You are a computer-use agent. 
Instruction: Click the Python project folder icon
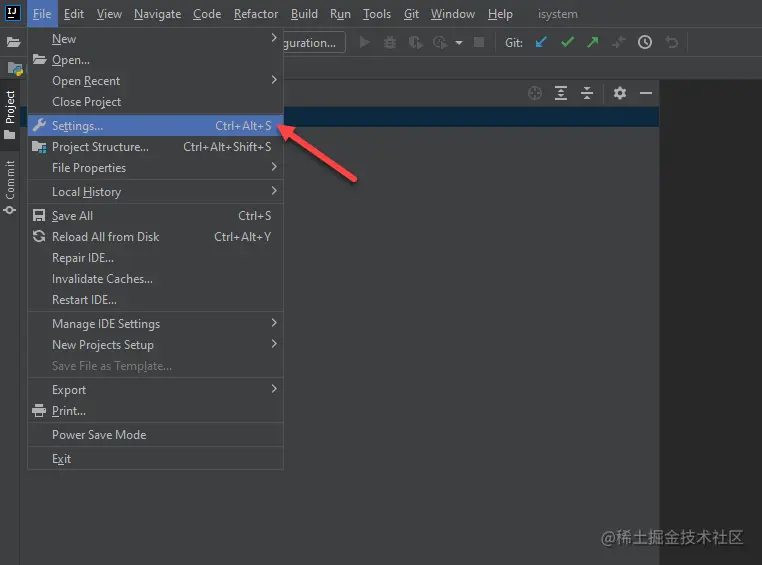pyautogui.click(x=15, y=68)
